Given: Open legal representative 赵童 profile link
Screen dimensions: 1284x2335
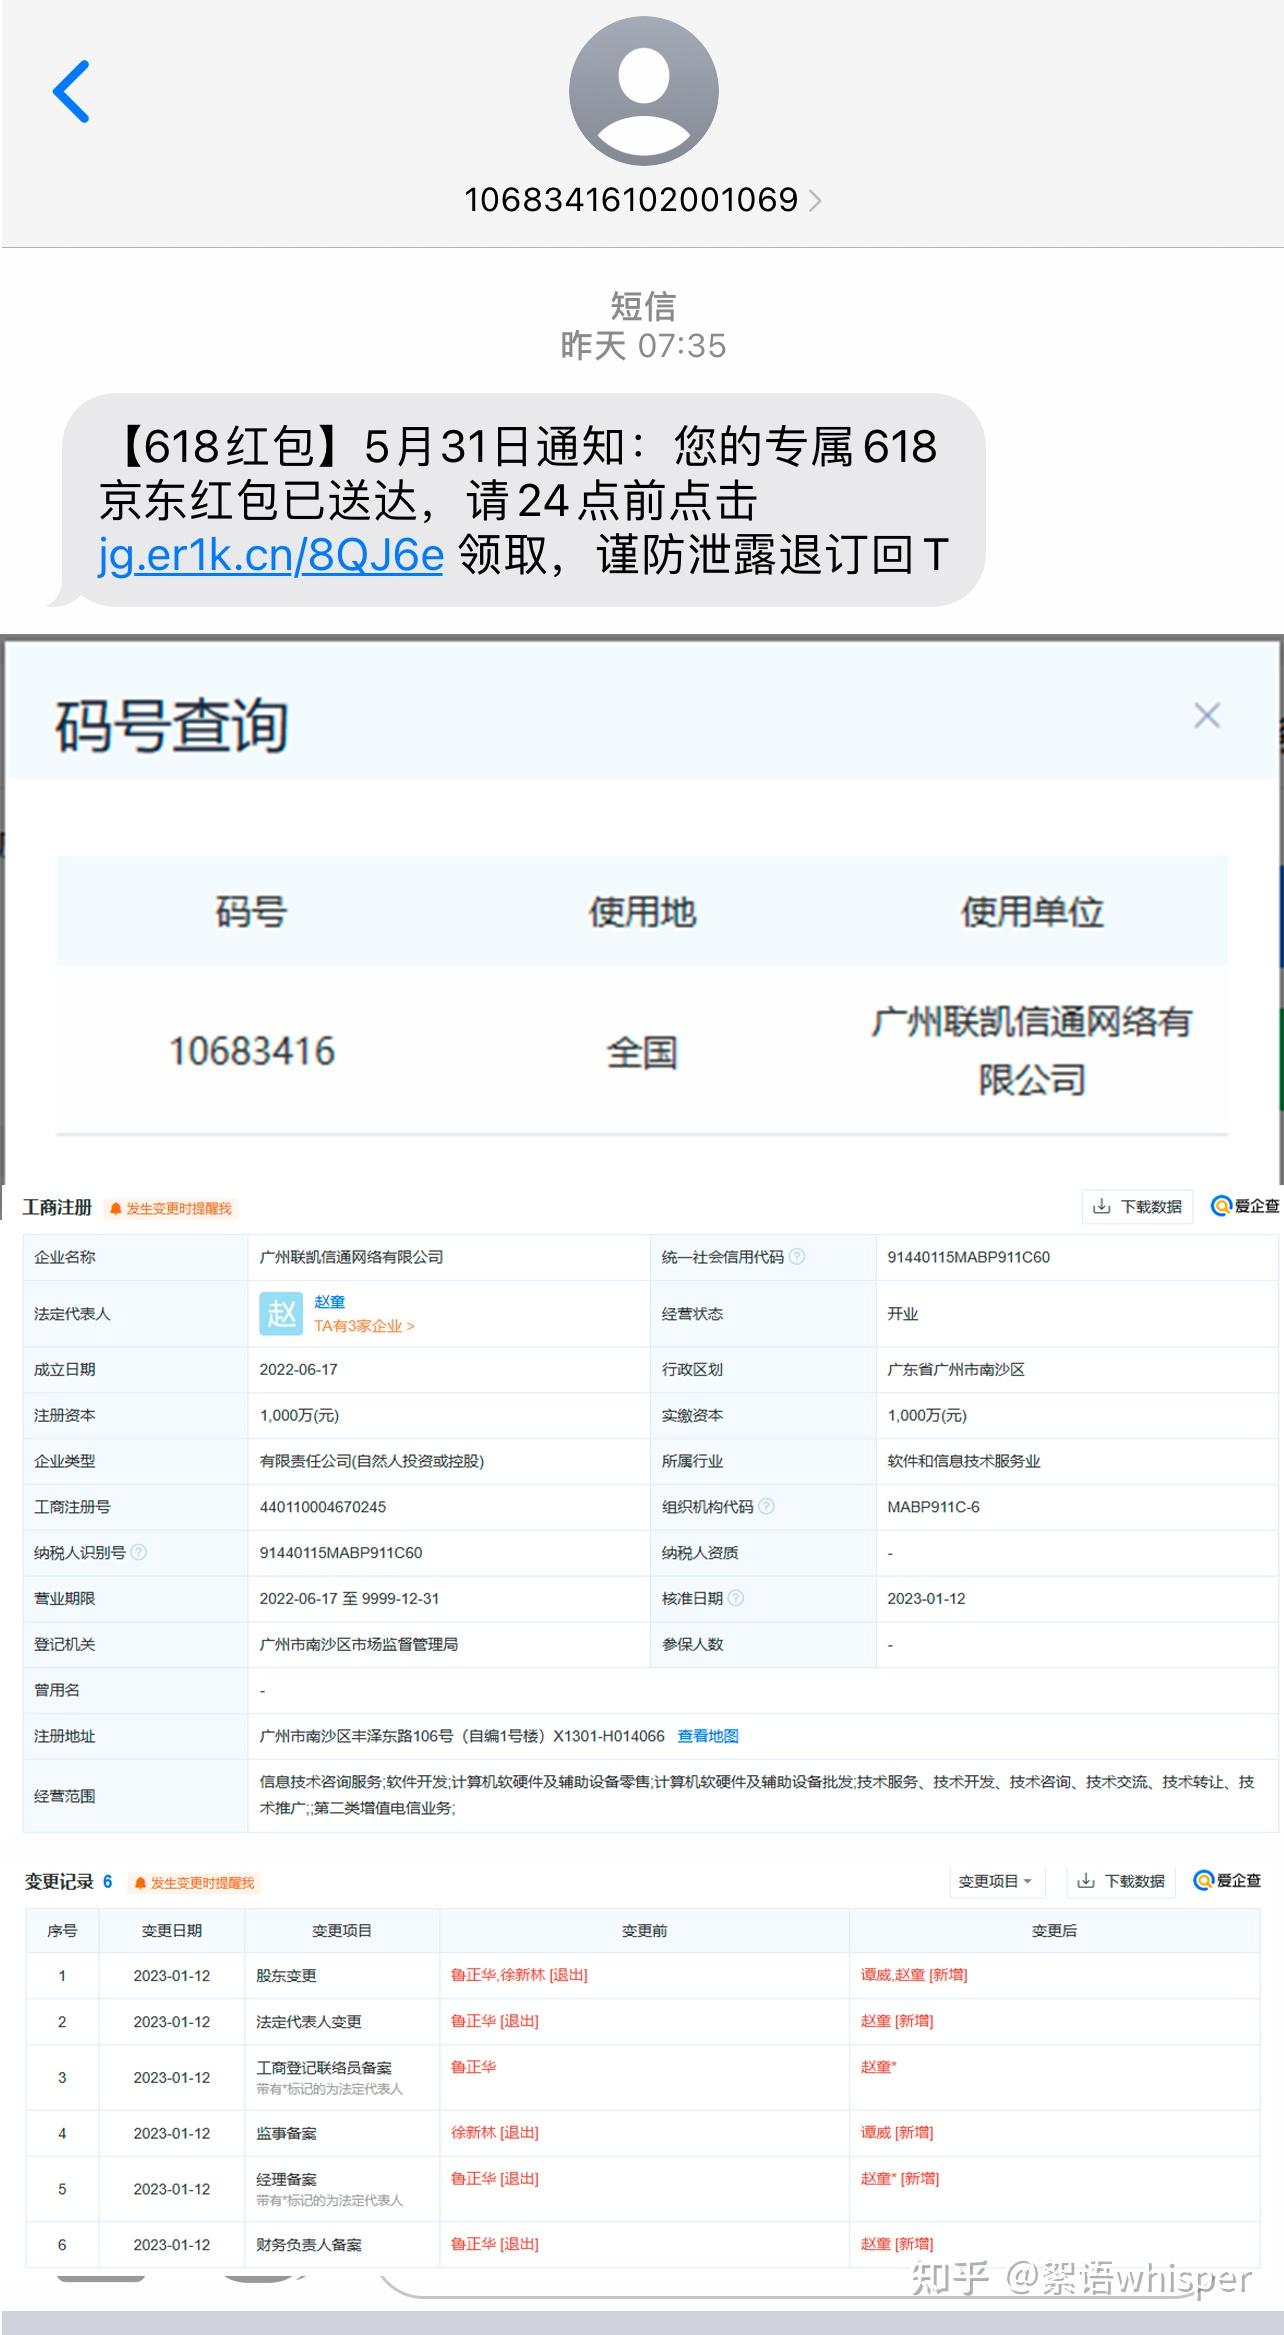Looking at the screenshot, I should click(329, 1301).
